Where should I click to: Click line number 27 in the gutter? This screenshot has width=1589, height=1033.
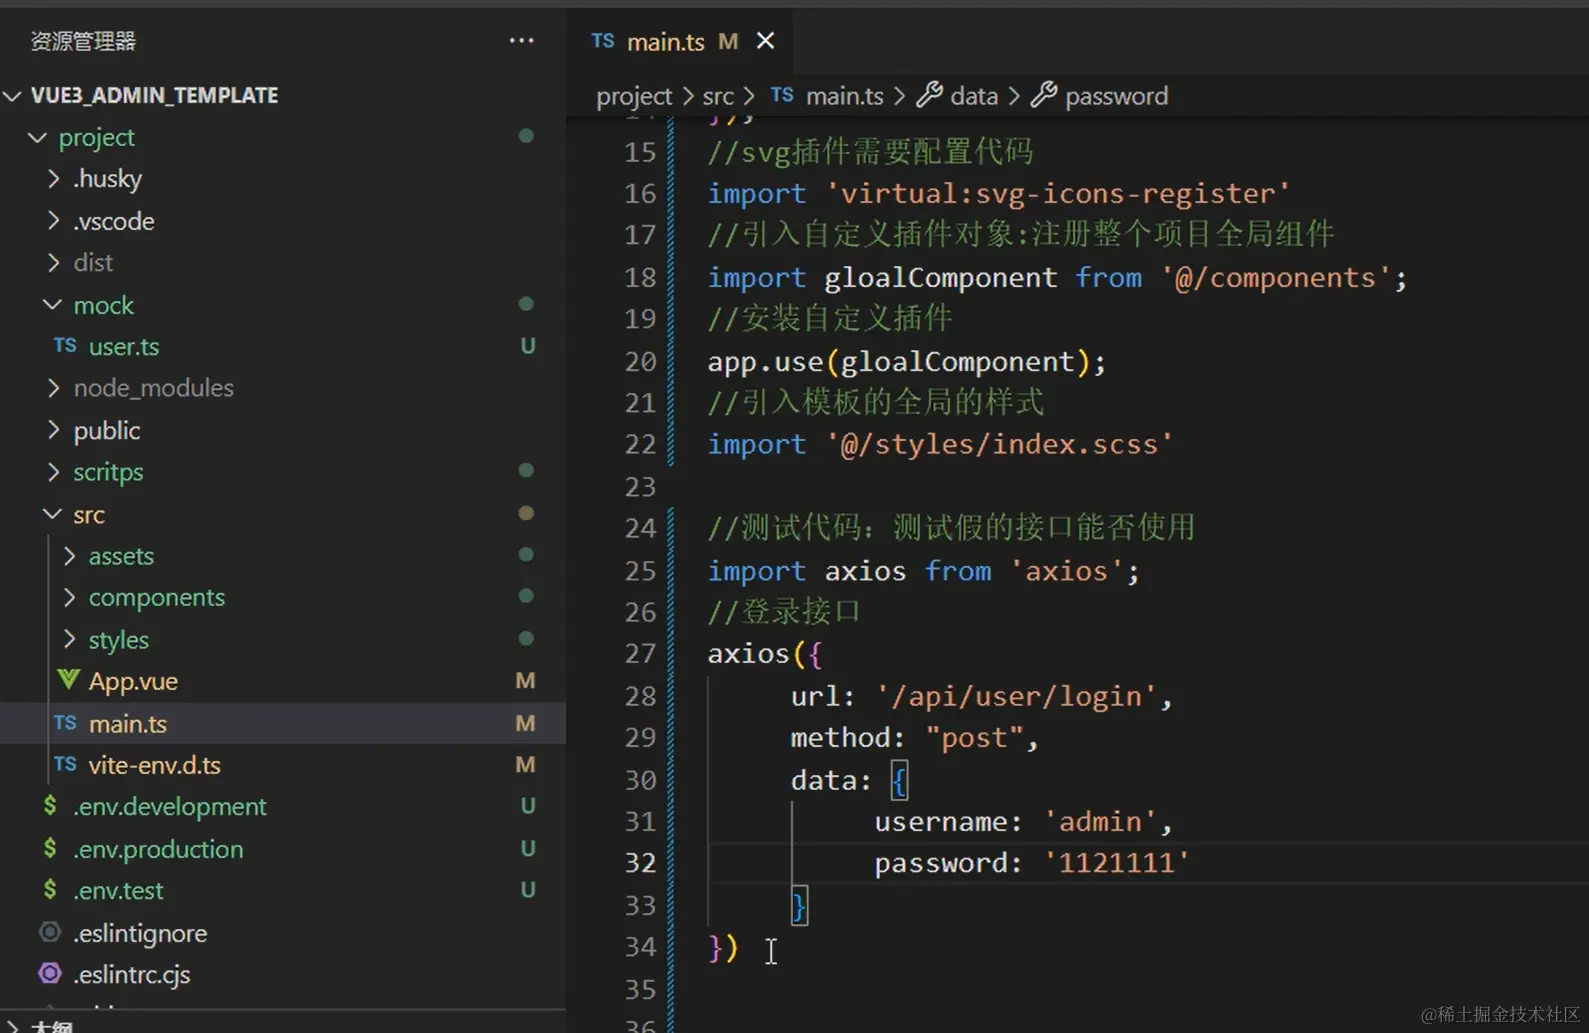tap(640, 654)
